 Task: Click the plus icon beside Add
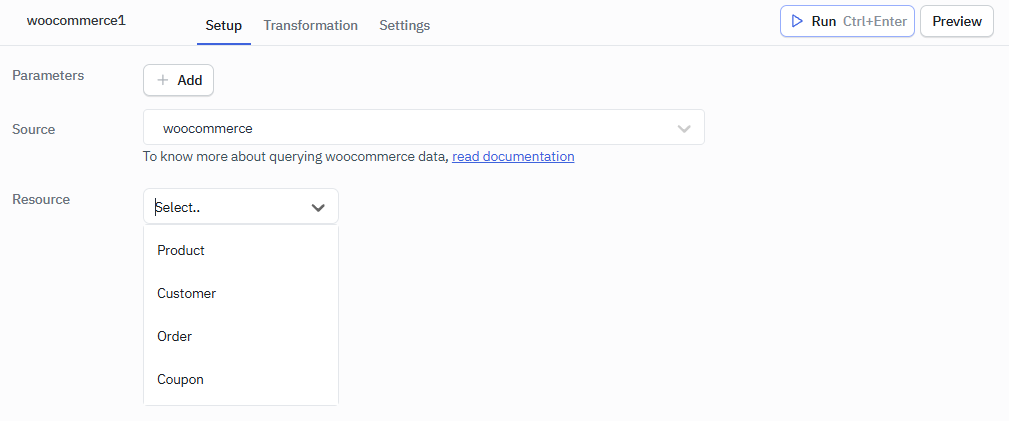(163, 80)
